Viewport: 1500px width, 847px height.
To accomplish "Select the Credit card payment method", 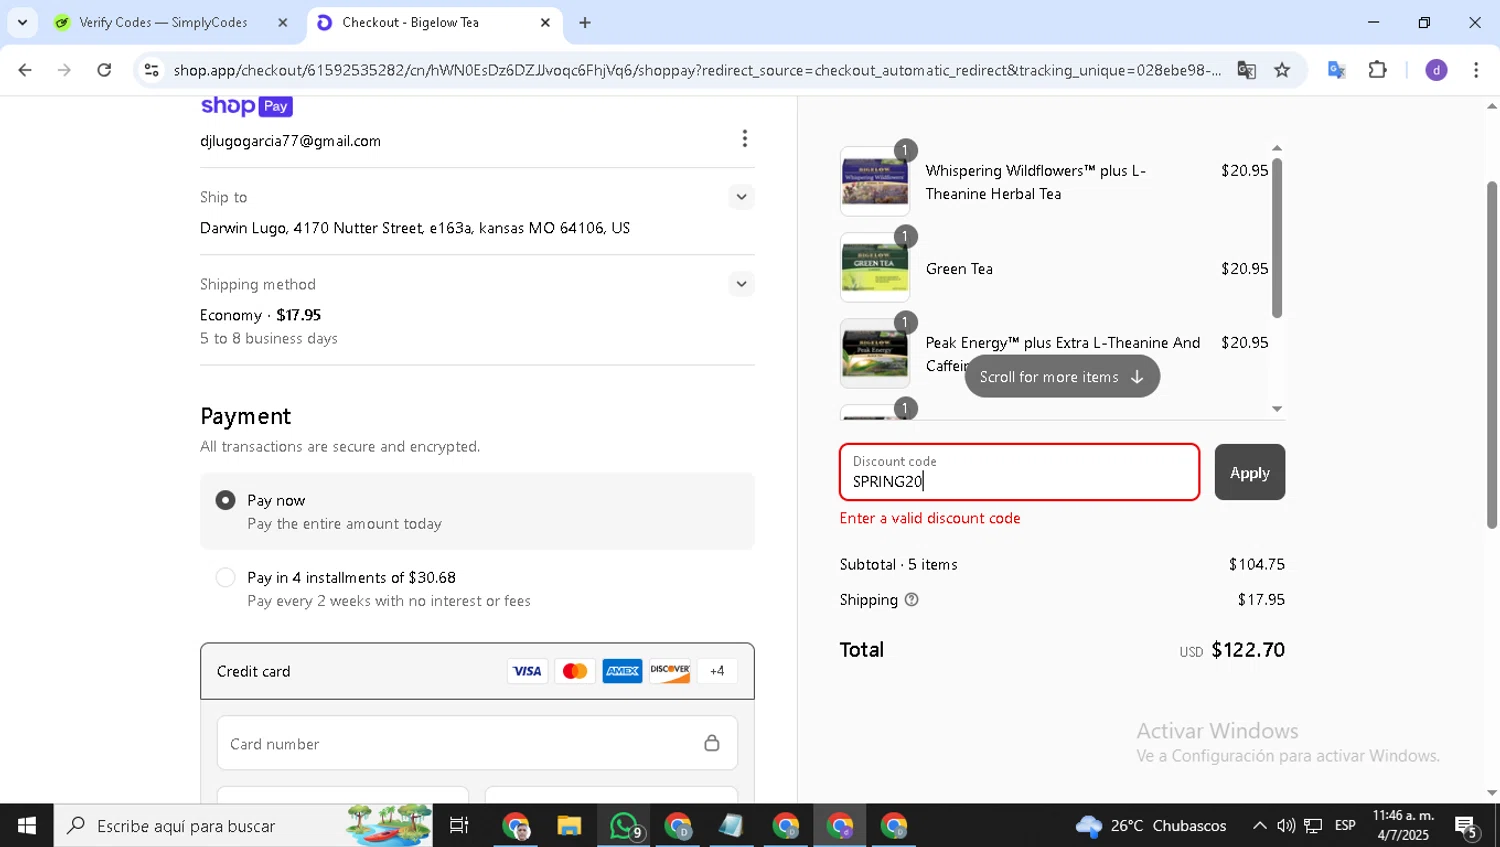I will coord(477,671).
